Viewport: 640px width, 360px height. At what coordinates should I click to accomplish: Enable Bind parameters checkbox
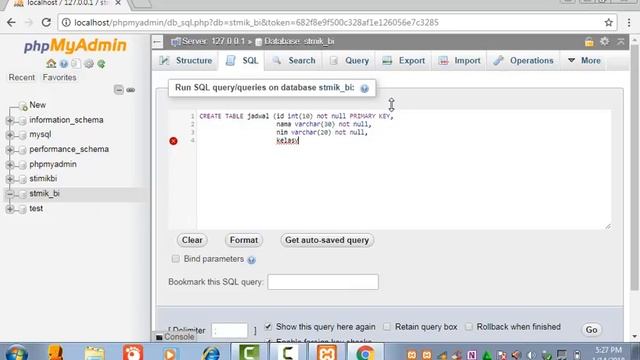coord(176,259)
